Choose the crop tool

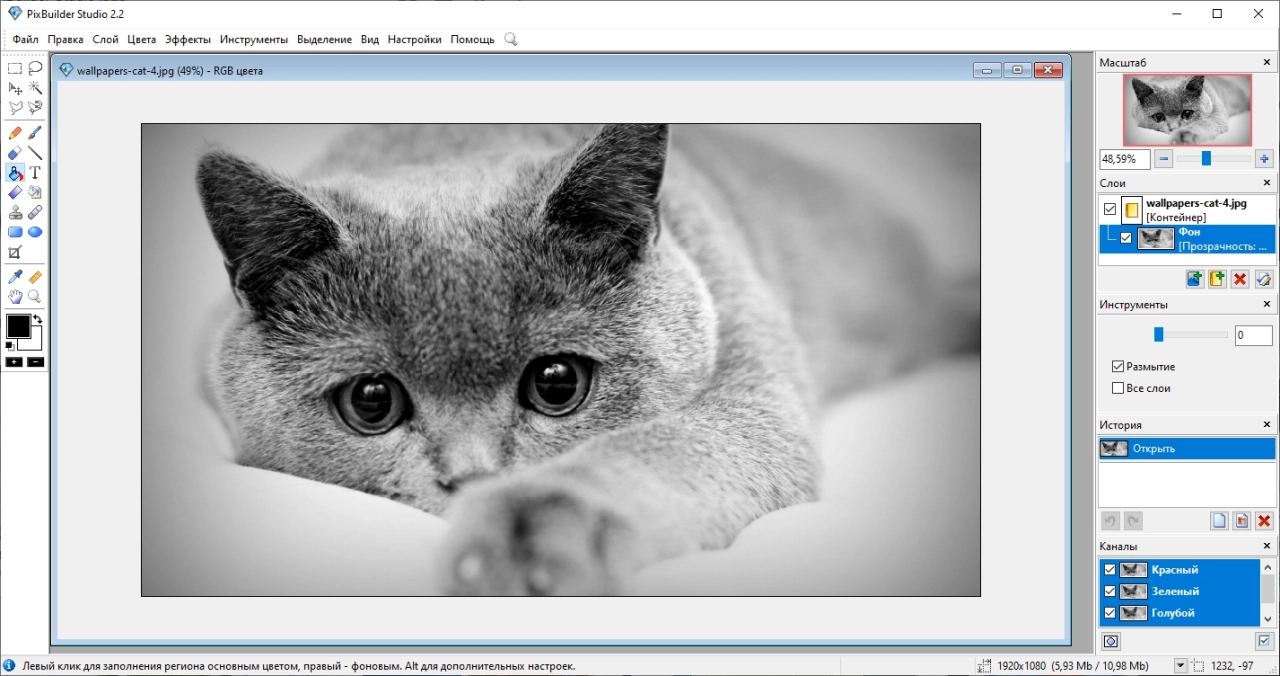[x=15, y=252]
